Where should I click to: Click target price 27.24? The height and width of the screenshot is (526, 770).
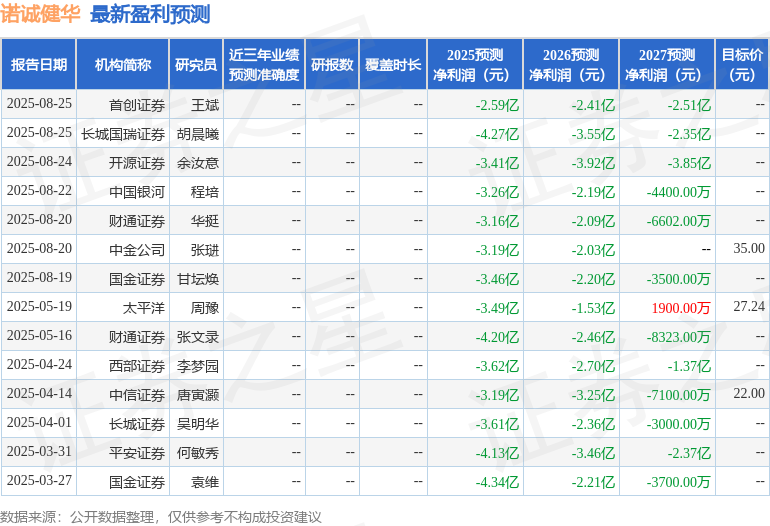[x=749, y=306]
